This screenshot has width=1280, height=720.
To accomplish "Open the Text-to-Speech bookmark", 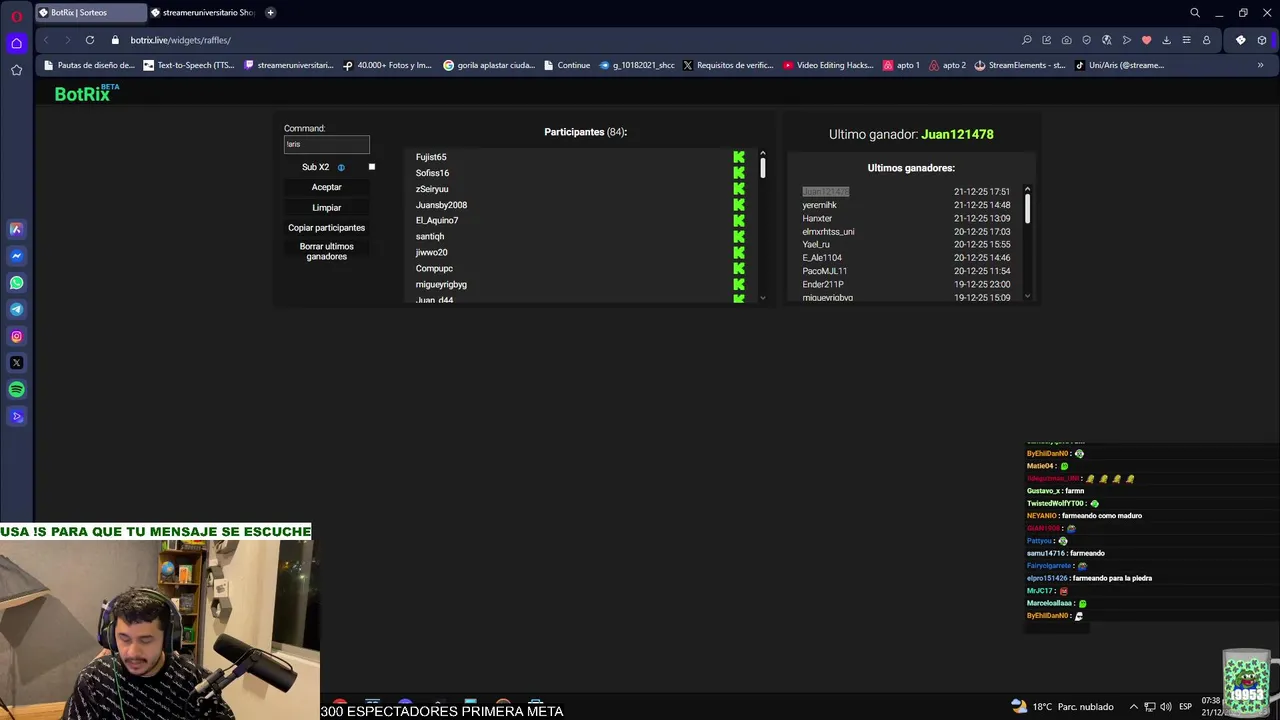I will (x=189, y=65).
